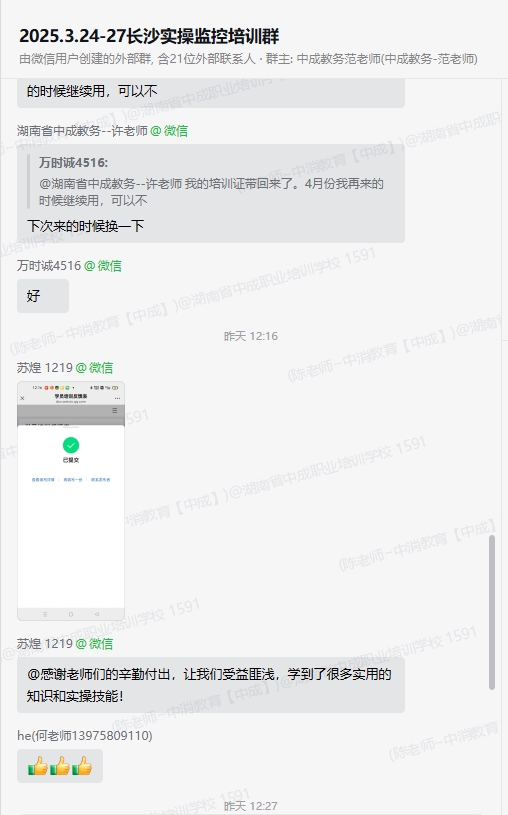This screenshot has height=815, width=508.
Task: Click the three thumbs-up emoji message
Action: coord(60,766)
